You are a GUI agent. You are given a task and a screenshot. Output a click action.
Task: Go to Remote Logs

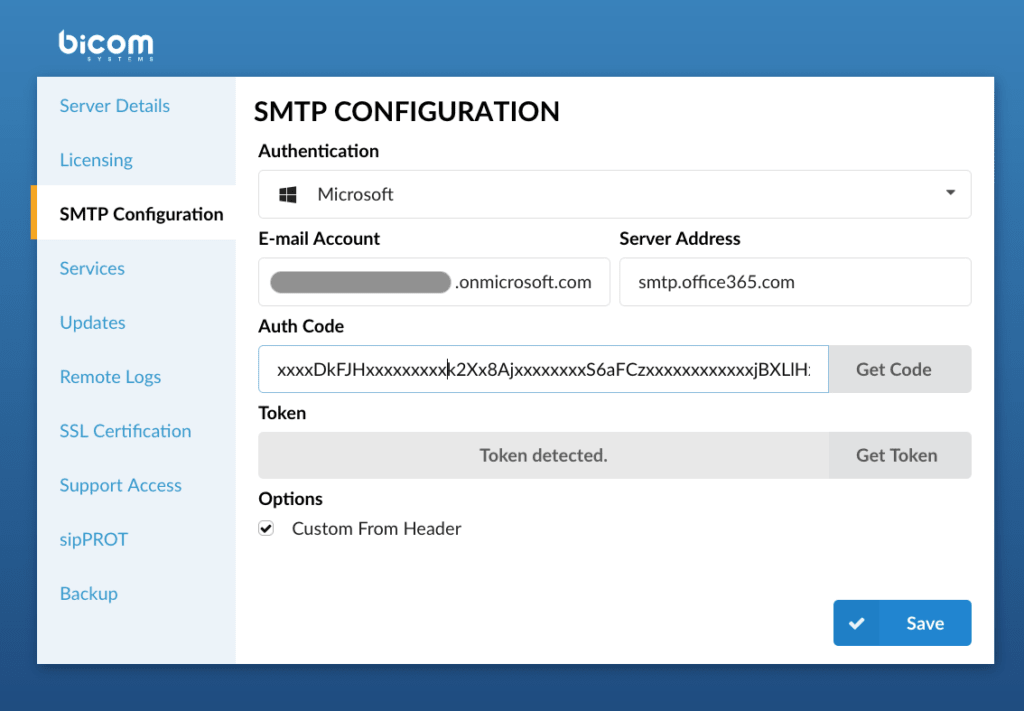110,377
